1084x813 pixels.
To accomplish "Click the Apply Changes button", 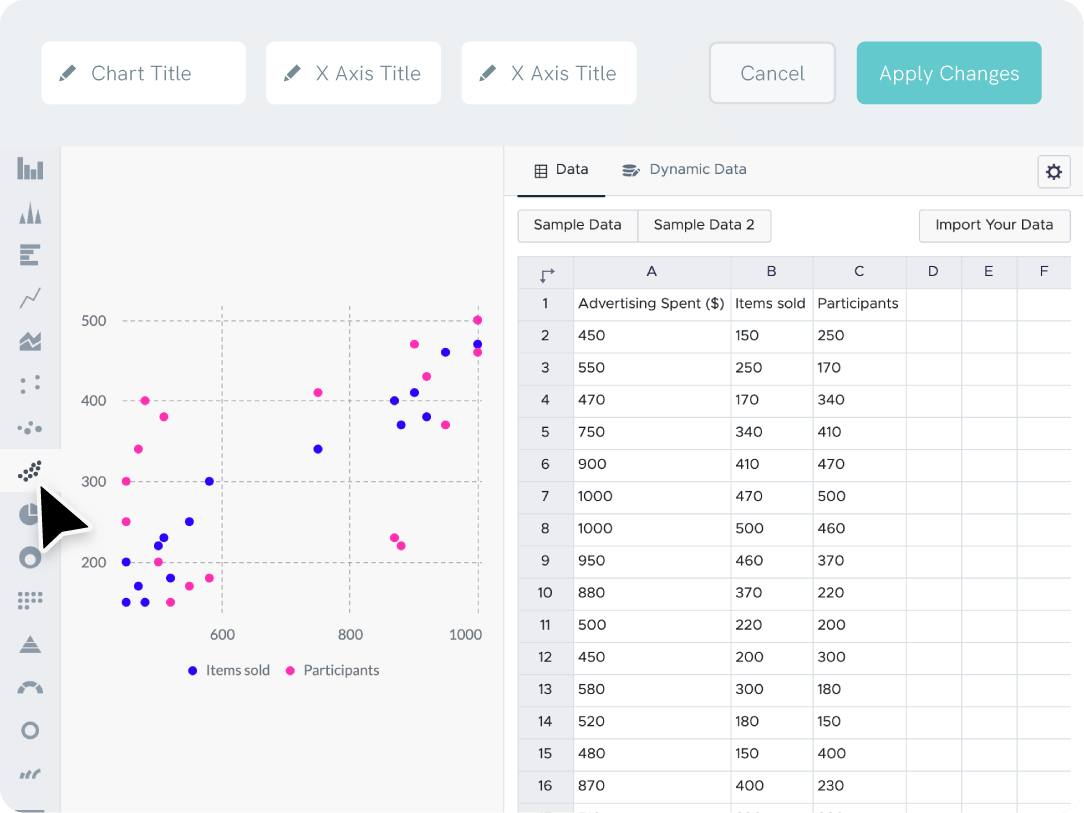I will [948, 73].
